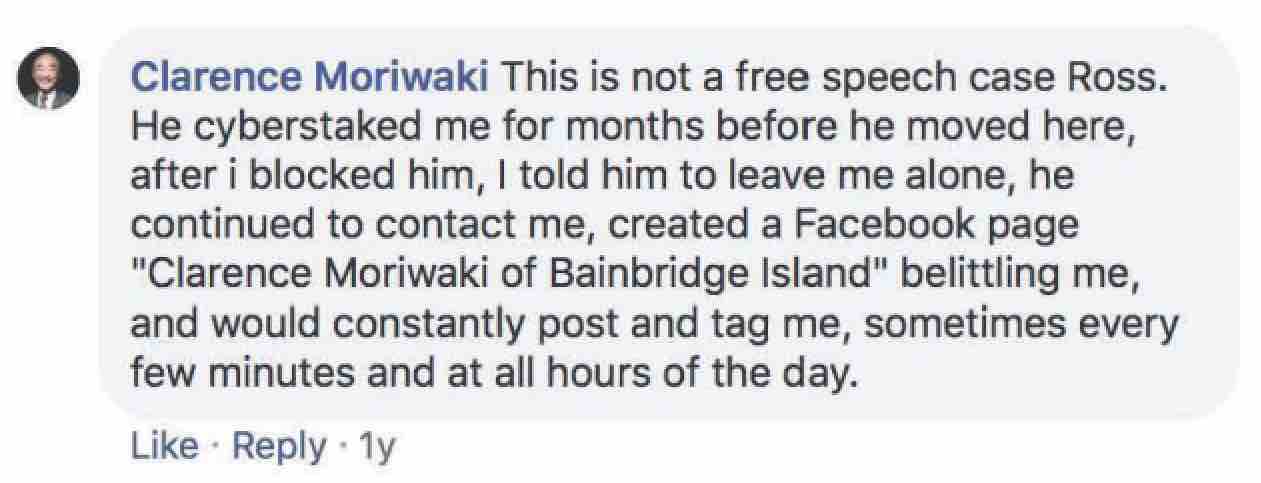Image resolution: width=1261 pixels, height=483 pixels.
Task: Like Clarence Moriwaki's comment
Action: 164,447
